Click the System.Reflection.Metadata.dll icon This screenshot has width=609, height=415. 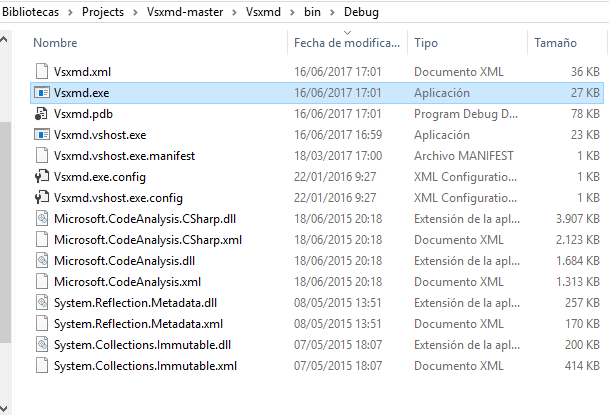tap(42, 302)
